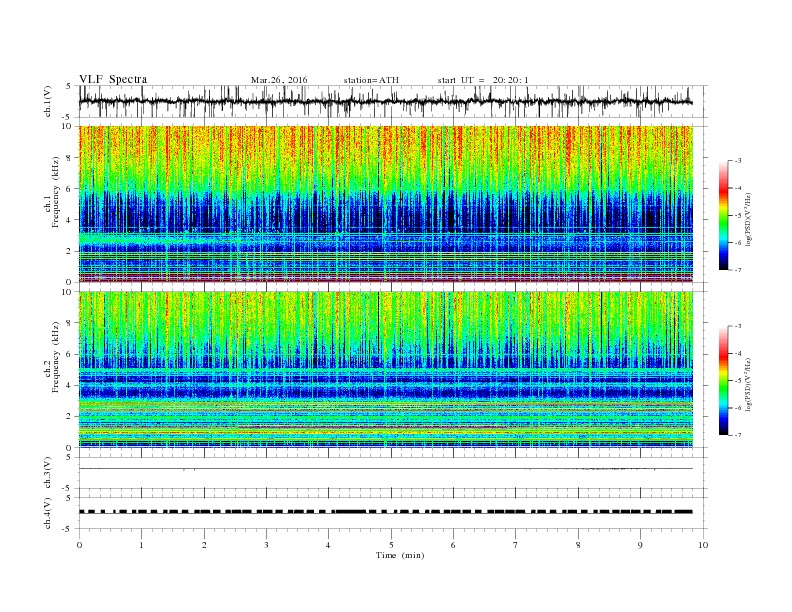Click time axis tick label "10"
Screen dimensions: 792x612
(703, 545)
